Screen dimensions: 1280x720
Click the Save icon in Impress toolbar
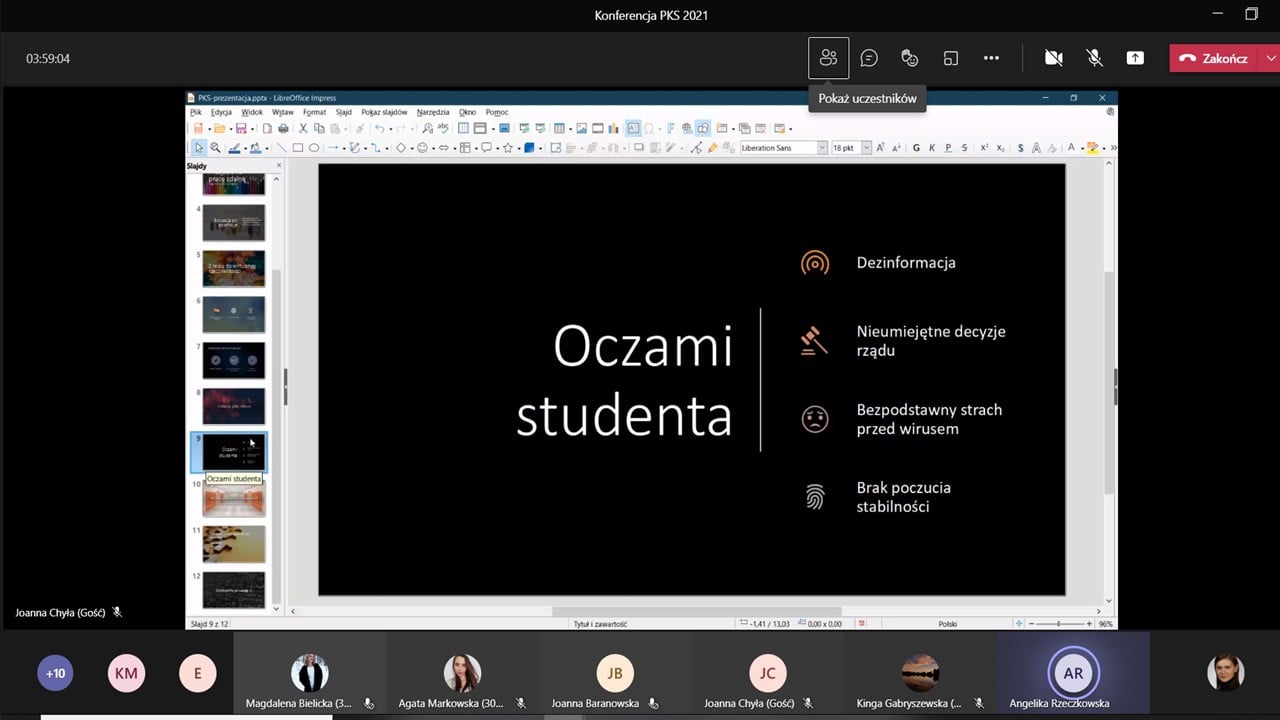coord(241,128)
